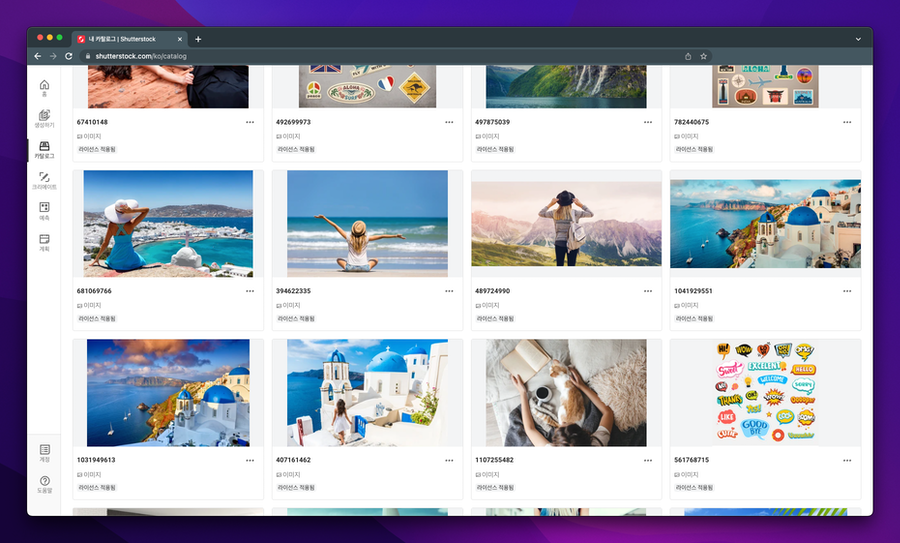
Task: Open the three-dot menu for 681069766
Action: tap(250, 291)
